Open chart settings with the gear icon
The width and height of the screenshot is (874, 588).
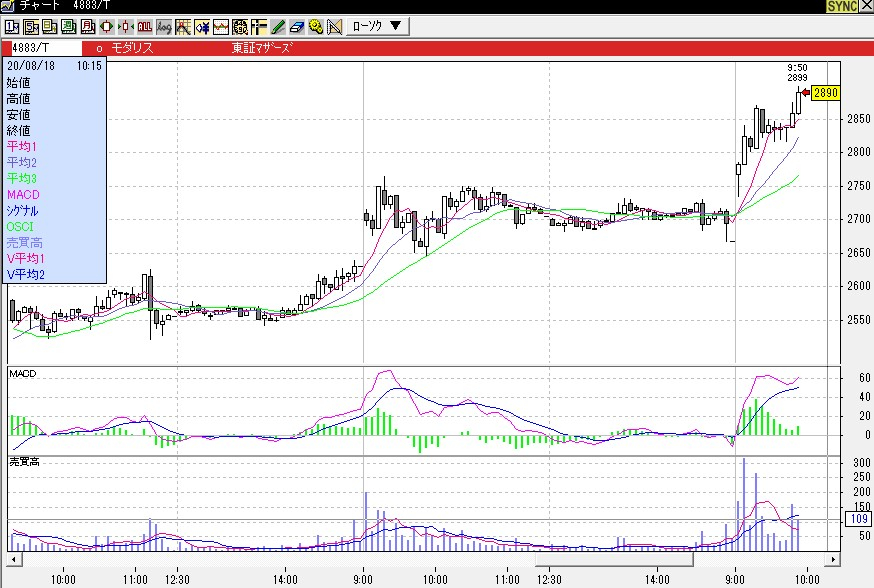point(316,26)
